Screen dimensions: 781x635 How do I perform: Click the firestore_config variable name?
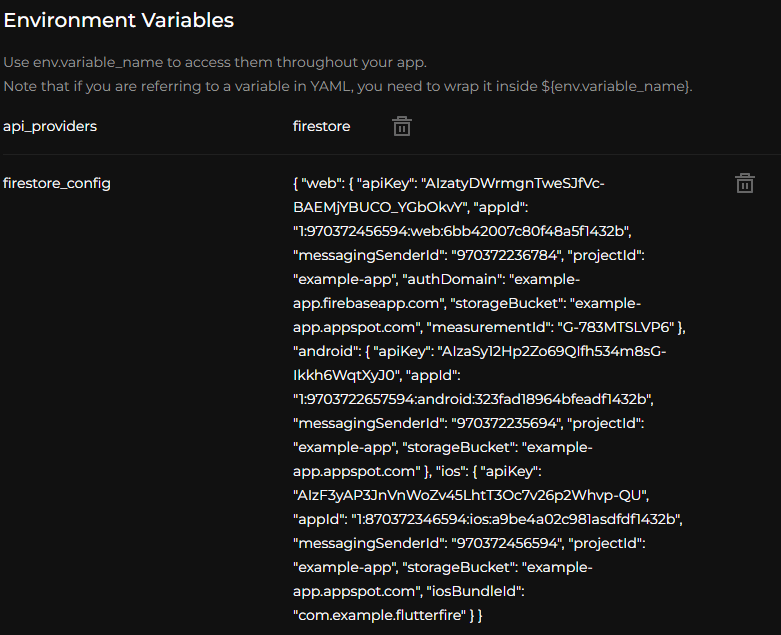(x=57, y=183)
